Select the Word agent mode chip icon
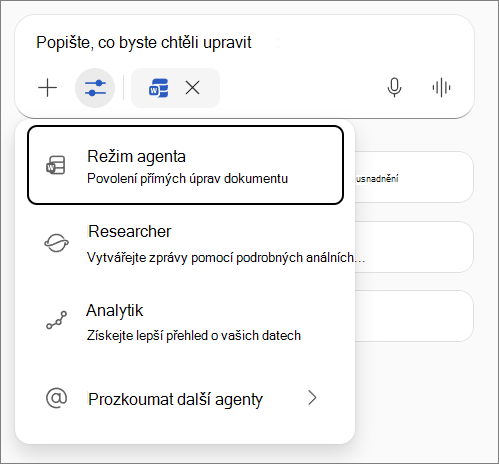 [x=158, y=88]
